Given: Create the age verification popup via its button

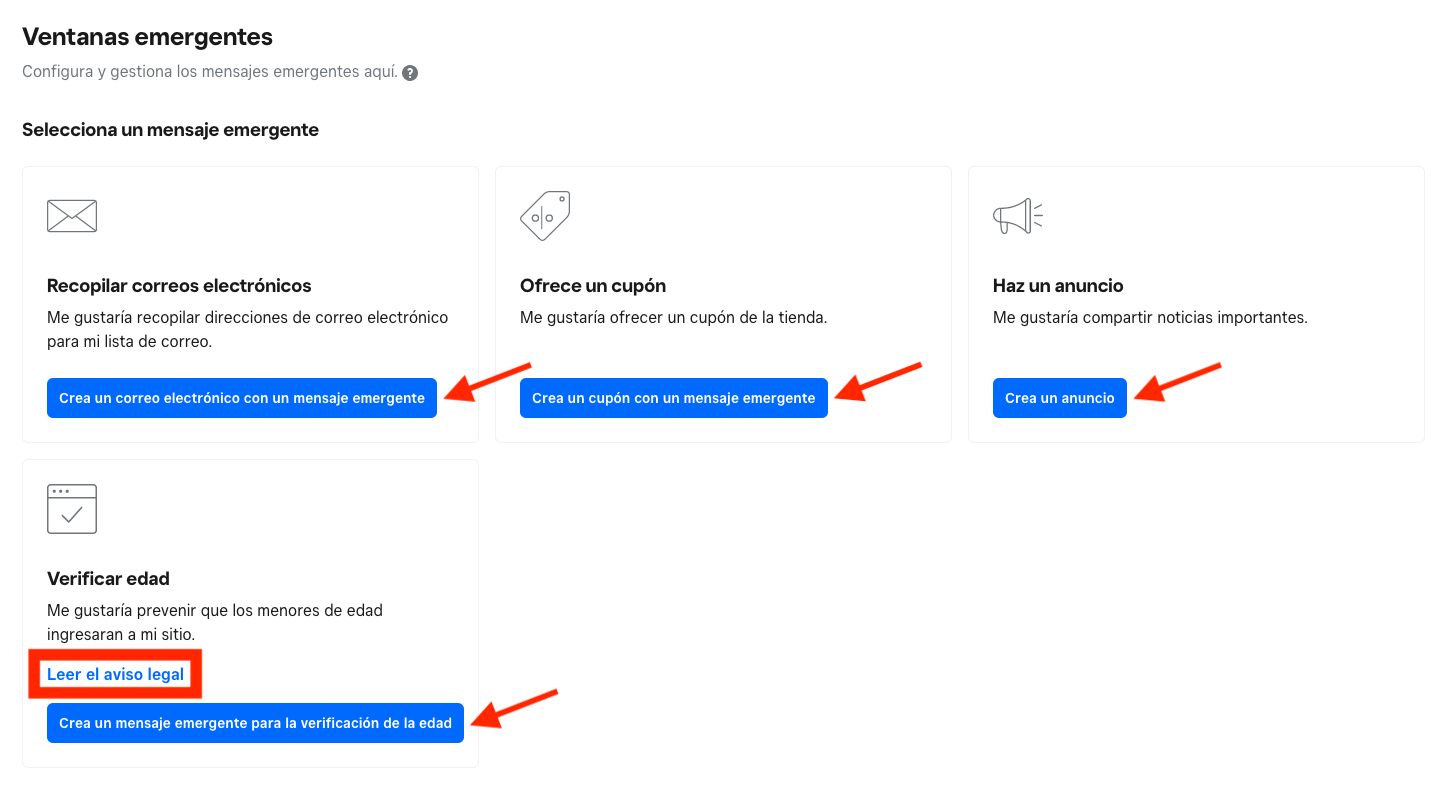Looking at the screenshot, I should pos(255,723).
